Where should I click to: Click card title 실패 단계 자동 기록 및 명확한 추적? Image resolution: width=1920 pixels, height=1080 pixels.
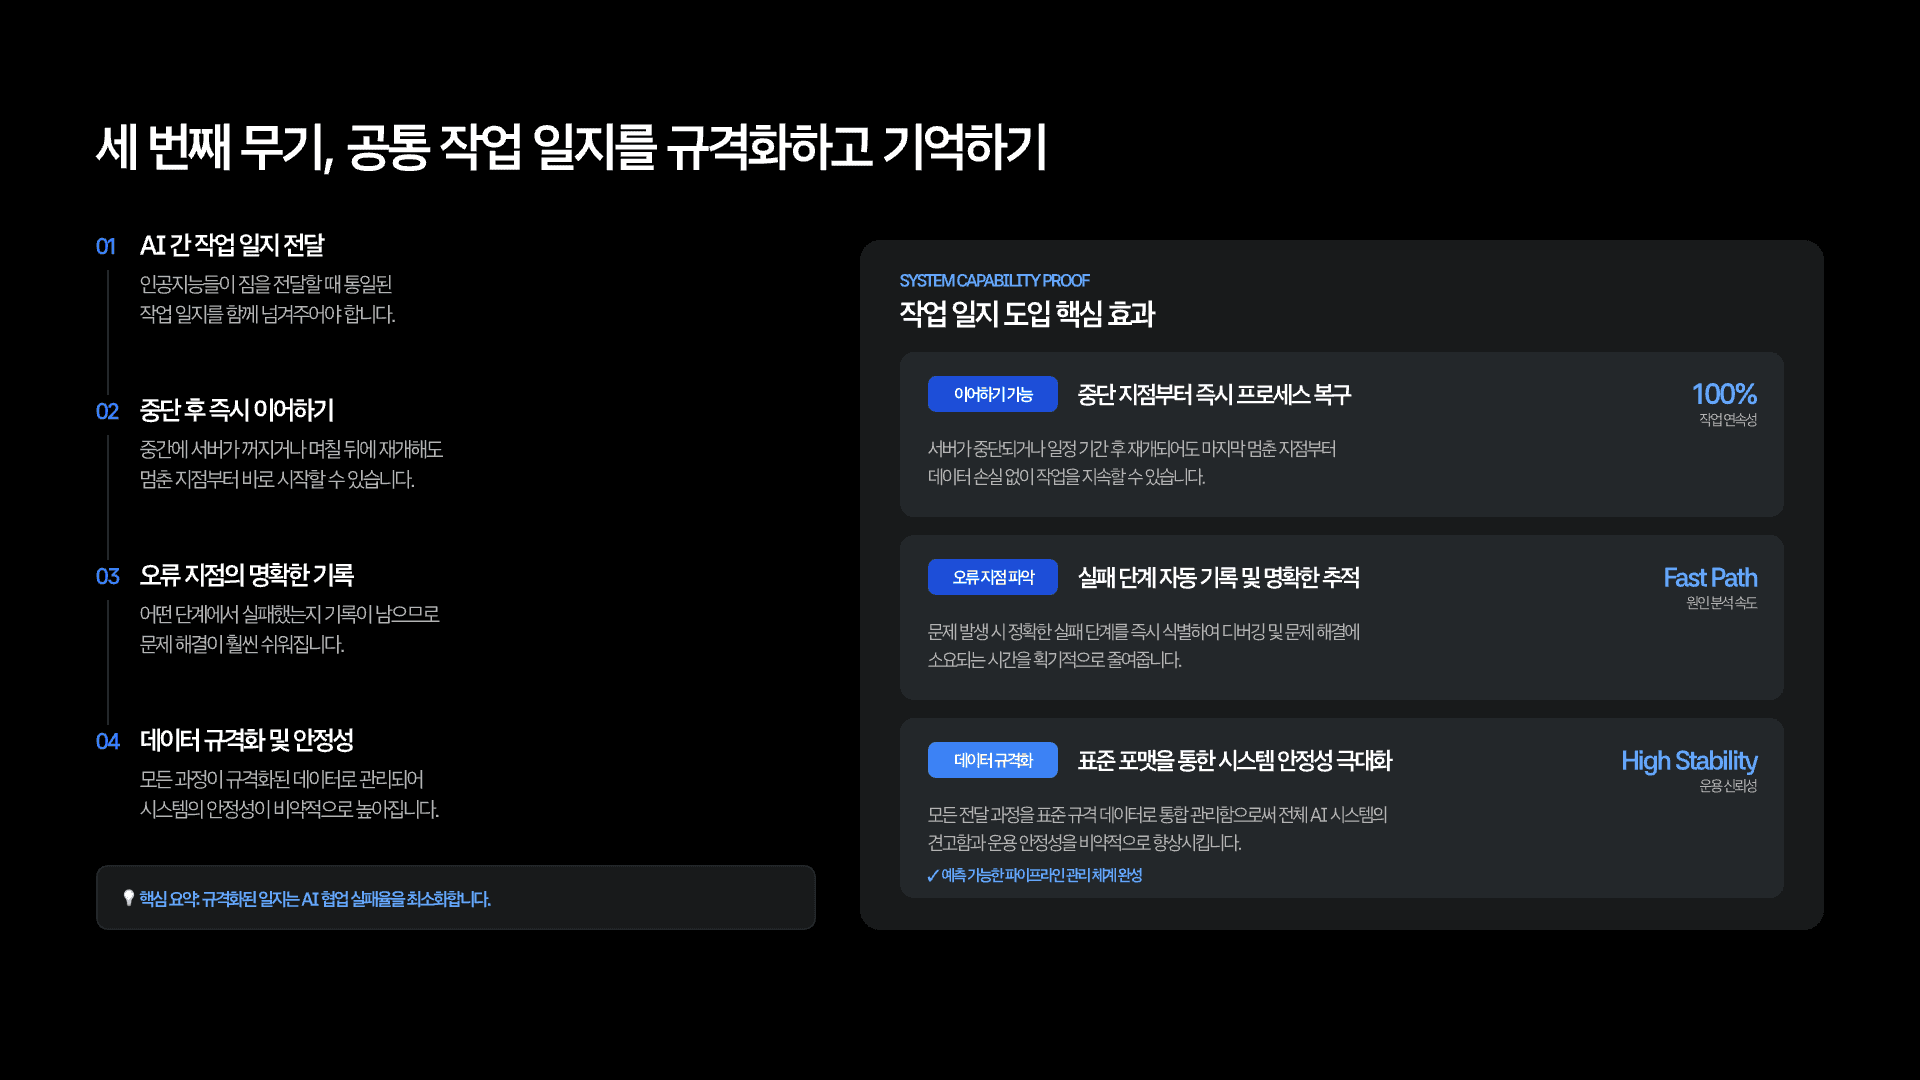[x=1219, y=577]
